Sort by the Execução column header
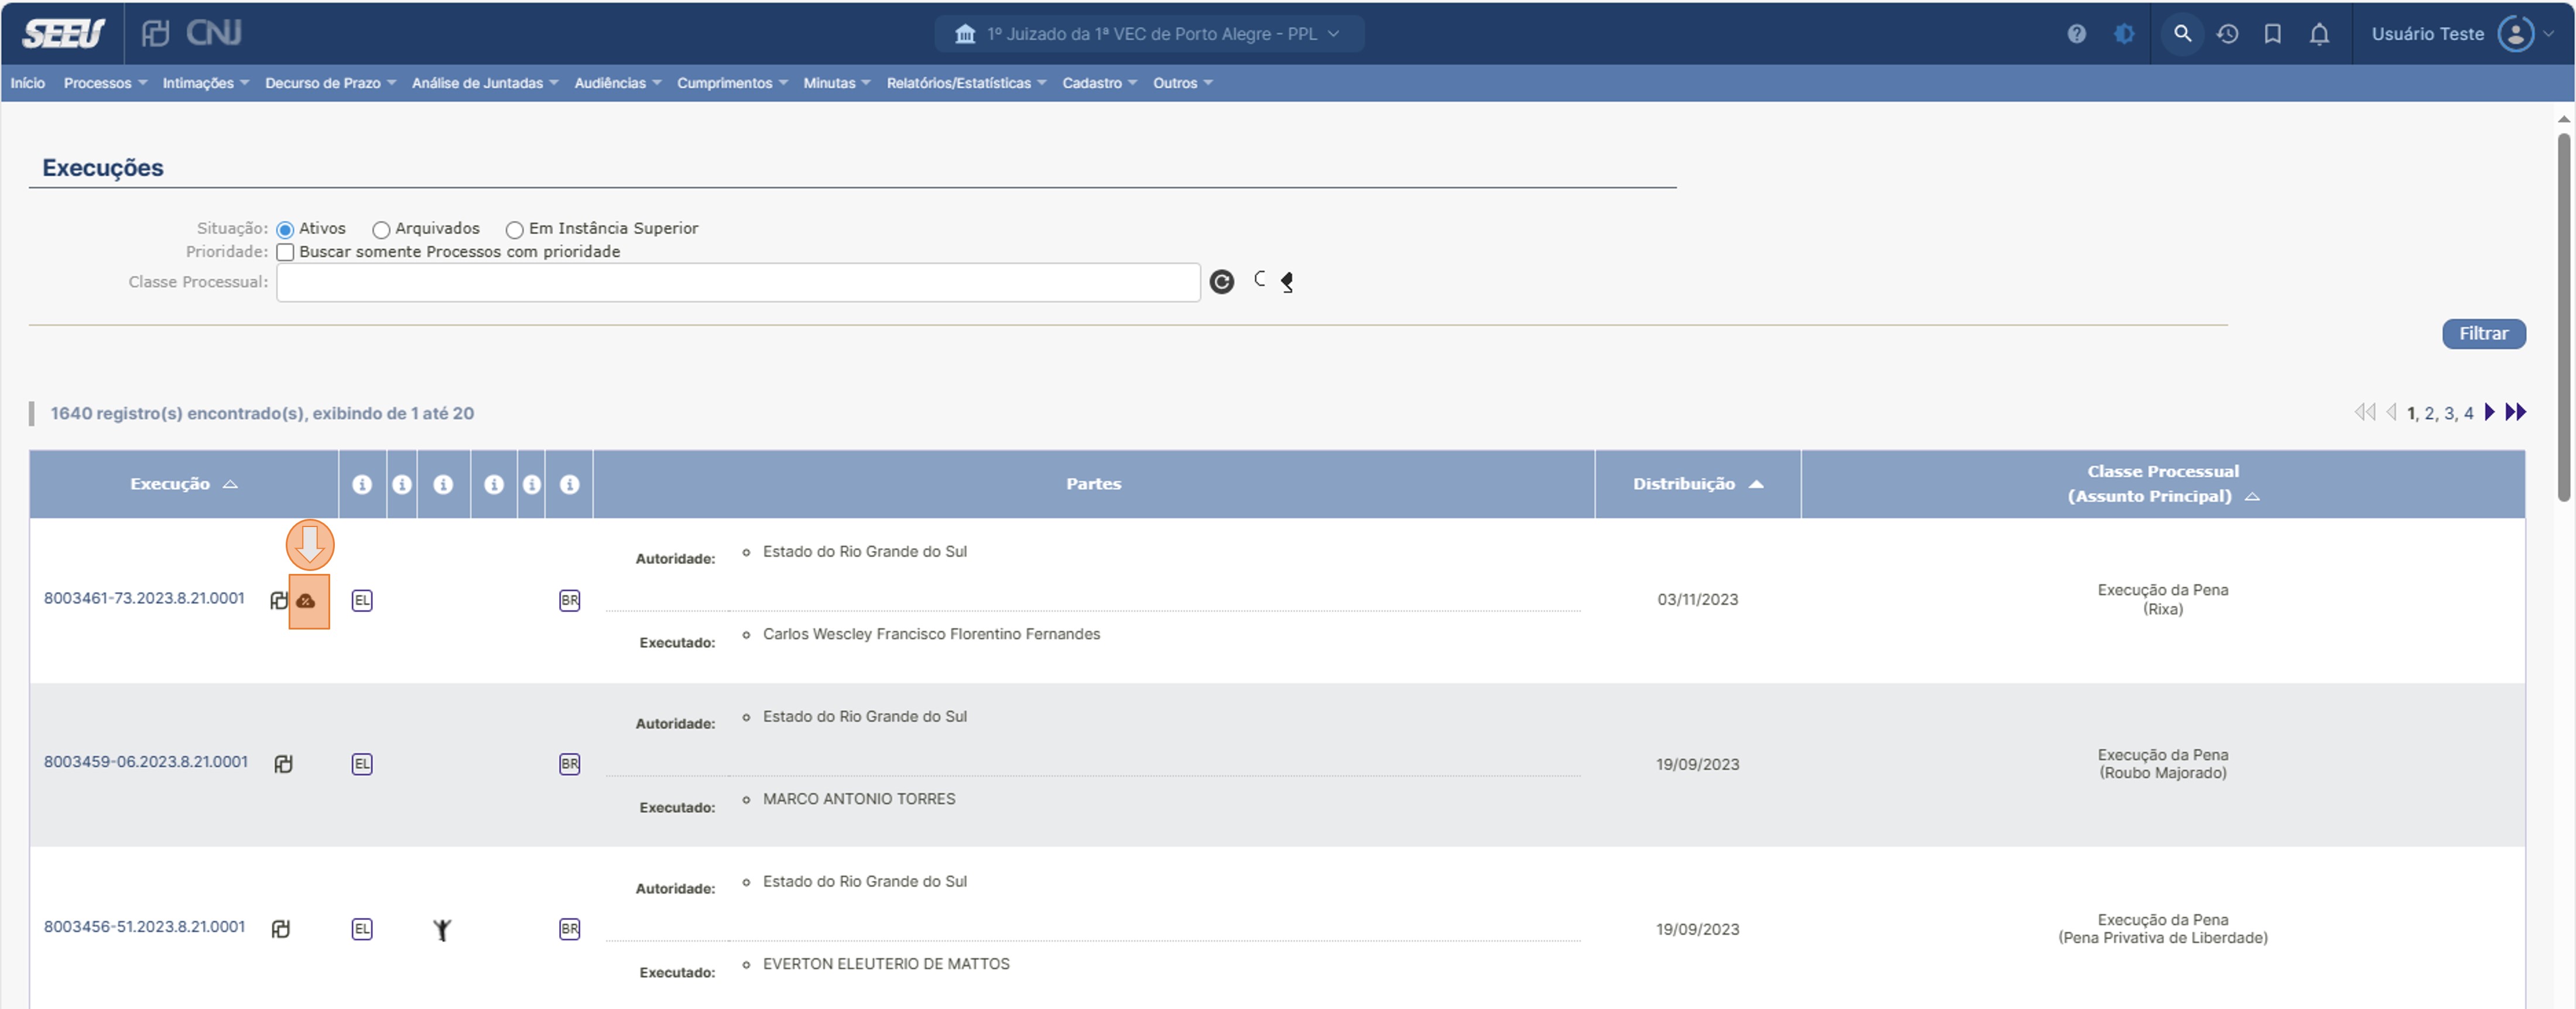The width and height of the screenshot is (2576, 1009). pyautogui.click(x=183, y=484)
